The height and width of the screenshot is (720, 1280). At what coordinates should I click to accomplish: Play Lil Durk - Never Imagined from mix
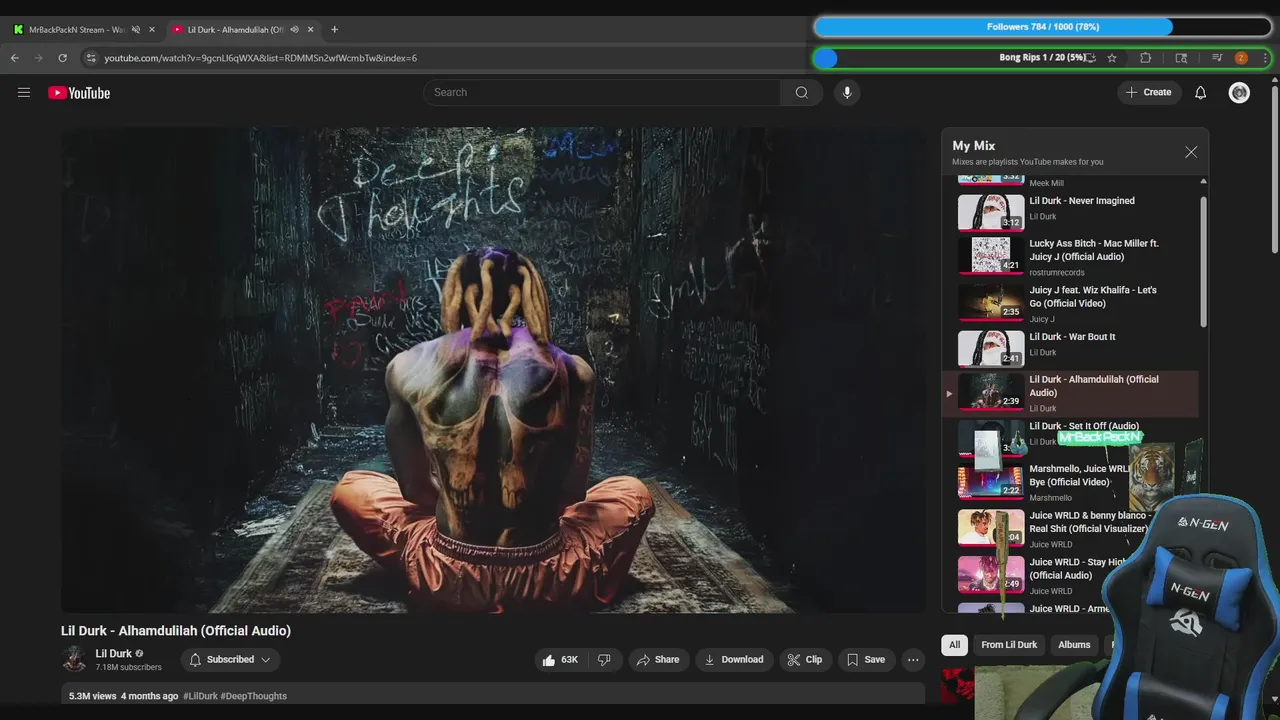pyautogui.click(x=1070, y=211)
